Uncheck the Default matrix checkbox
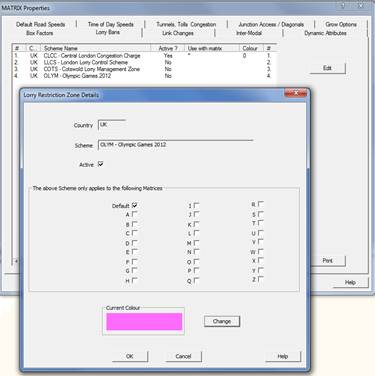The width and height of the screenshot is (375, 376). point(134,205)
